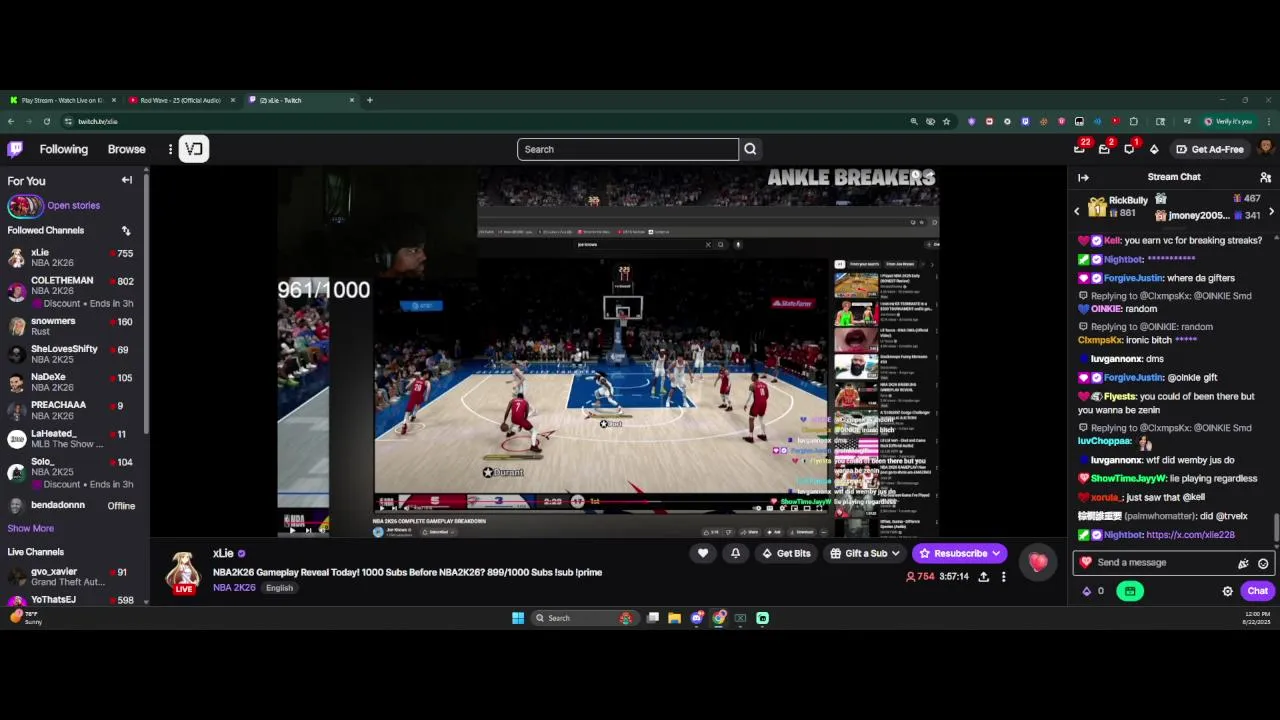
Task: Open chat settings gear icon
Action: click(x=1228, y=591)
